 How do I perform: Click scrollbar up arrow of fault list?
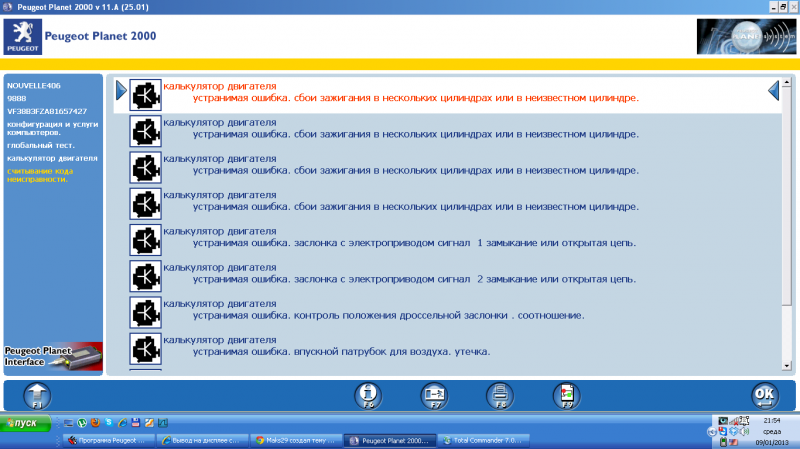(786, 82)
